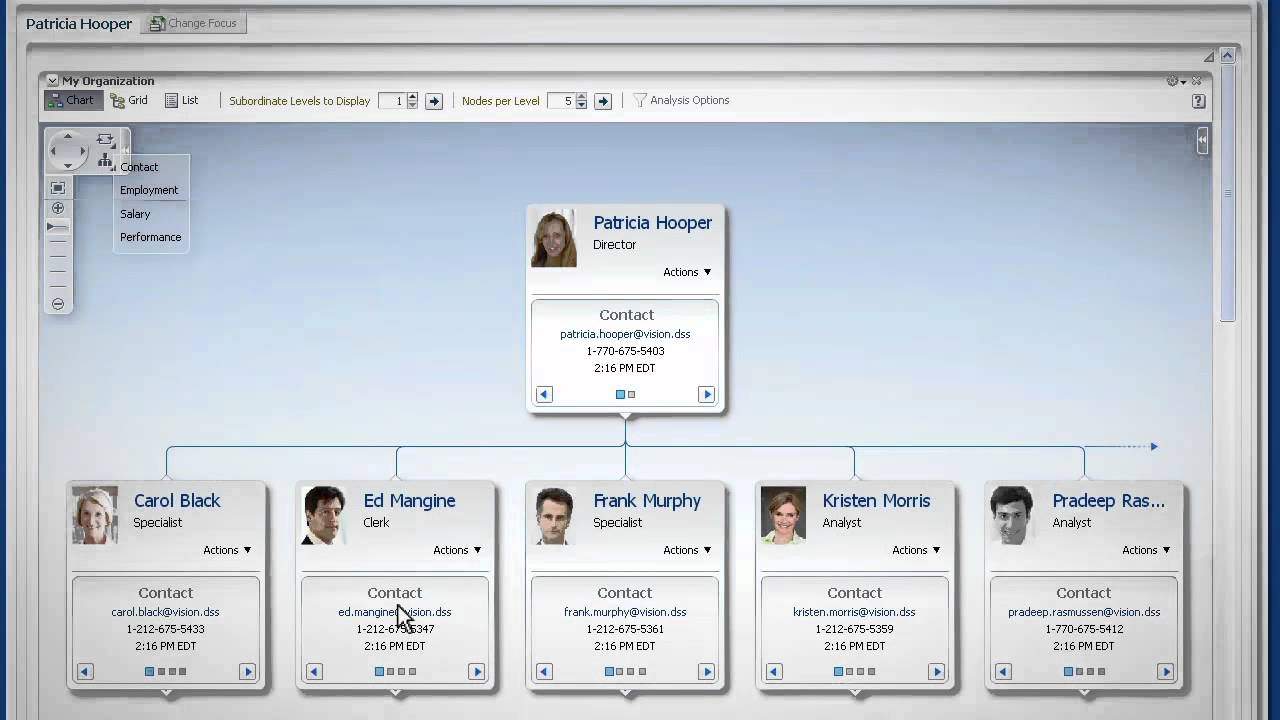Click the vertical scrollbar up arrow
This screenshot has height=720, width=1280.
point(1228,55)
